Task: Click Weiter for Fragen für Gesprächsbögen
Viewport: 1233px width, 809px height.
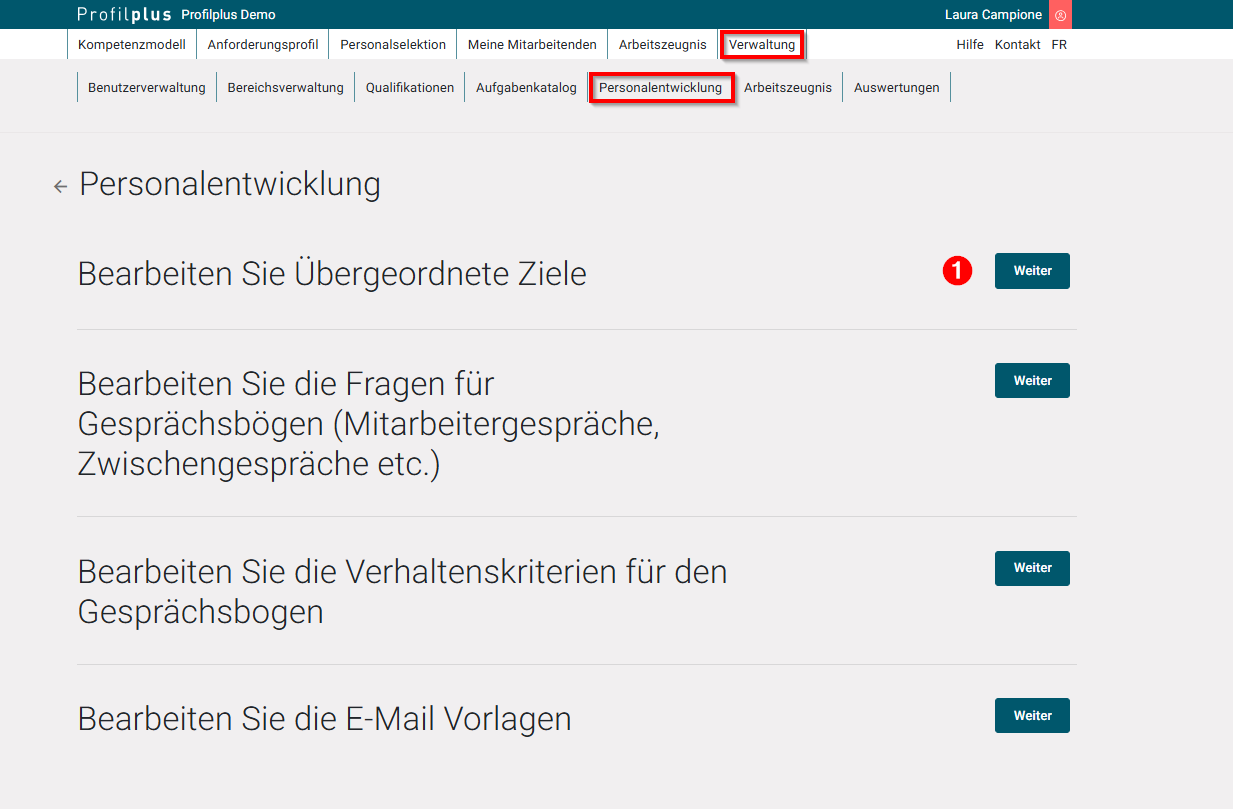Action: (x=1031, y=380)
